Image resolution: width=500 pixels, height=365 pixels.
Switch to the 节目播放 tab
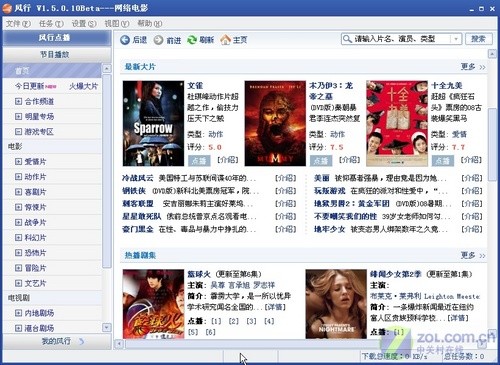point(57,54)
